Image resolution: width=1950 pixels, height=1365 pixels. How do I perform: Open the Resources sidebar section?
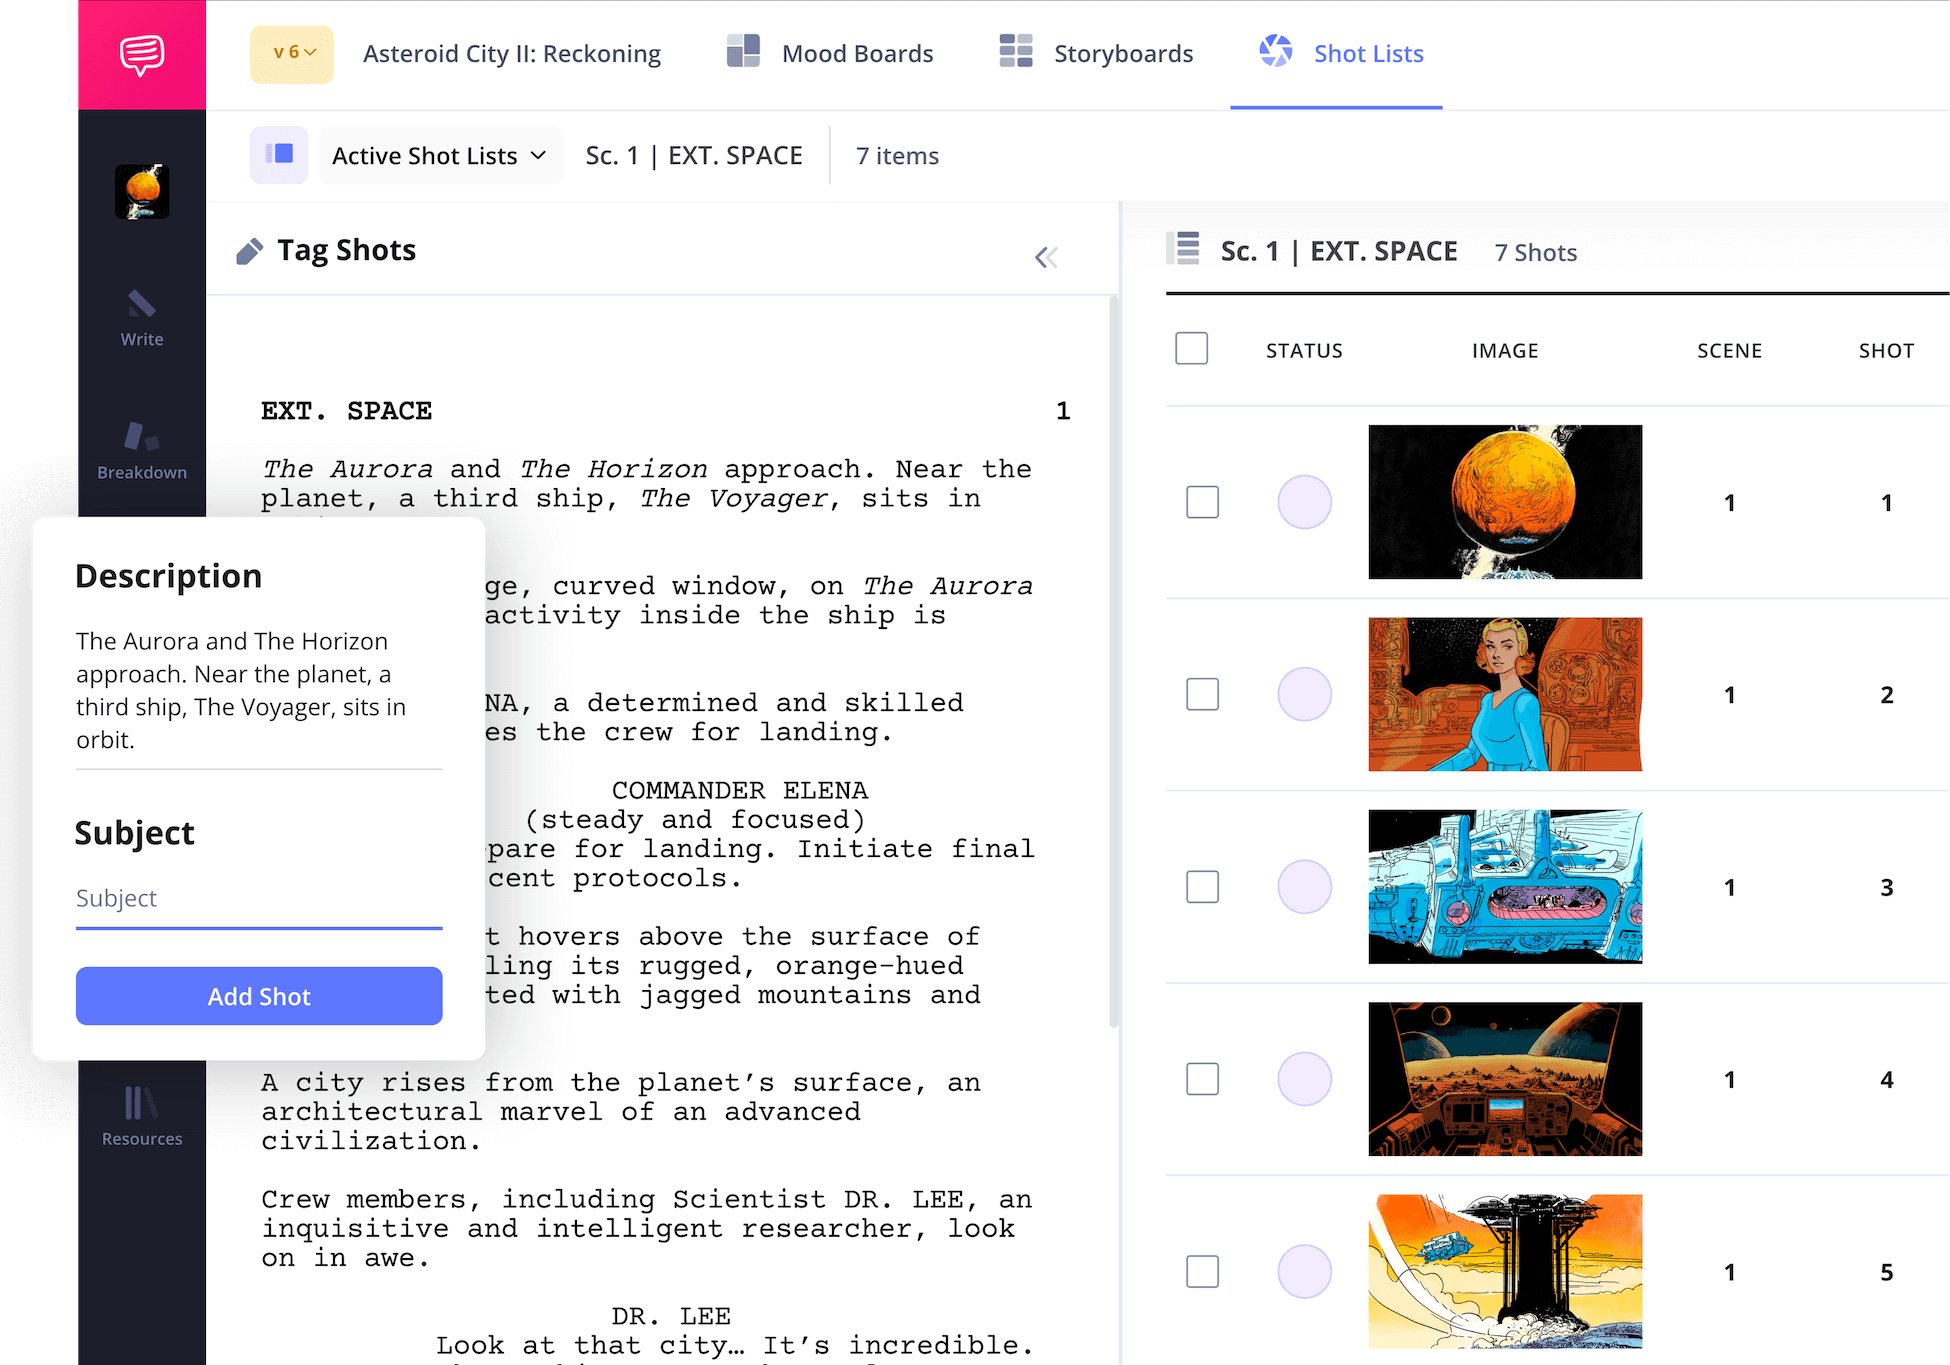tap(142, 1117)
